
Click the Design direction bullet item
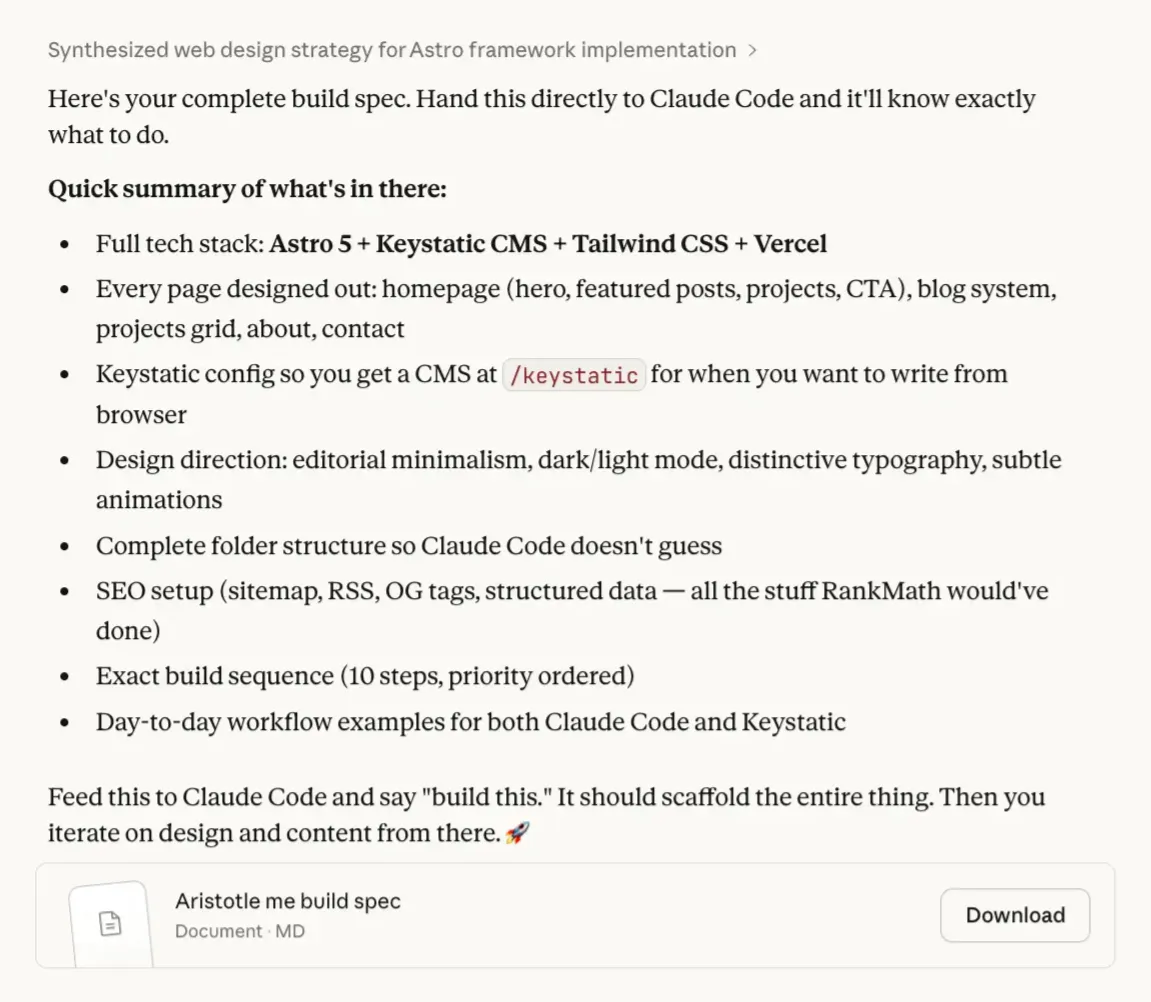577,459
